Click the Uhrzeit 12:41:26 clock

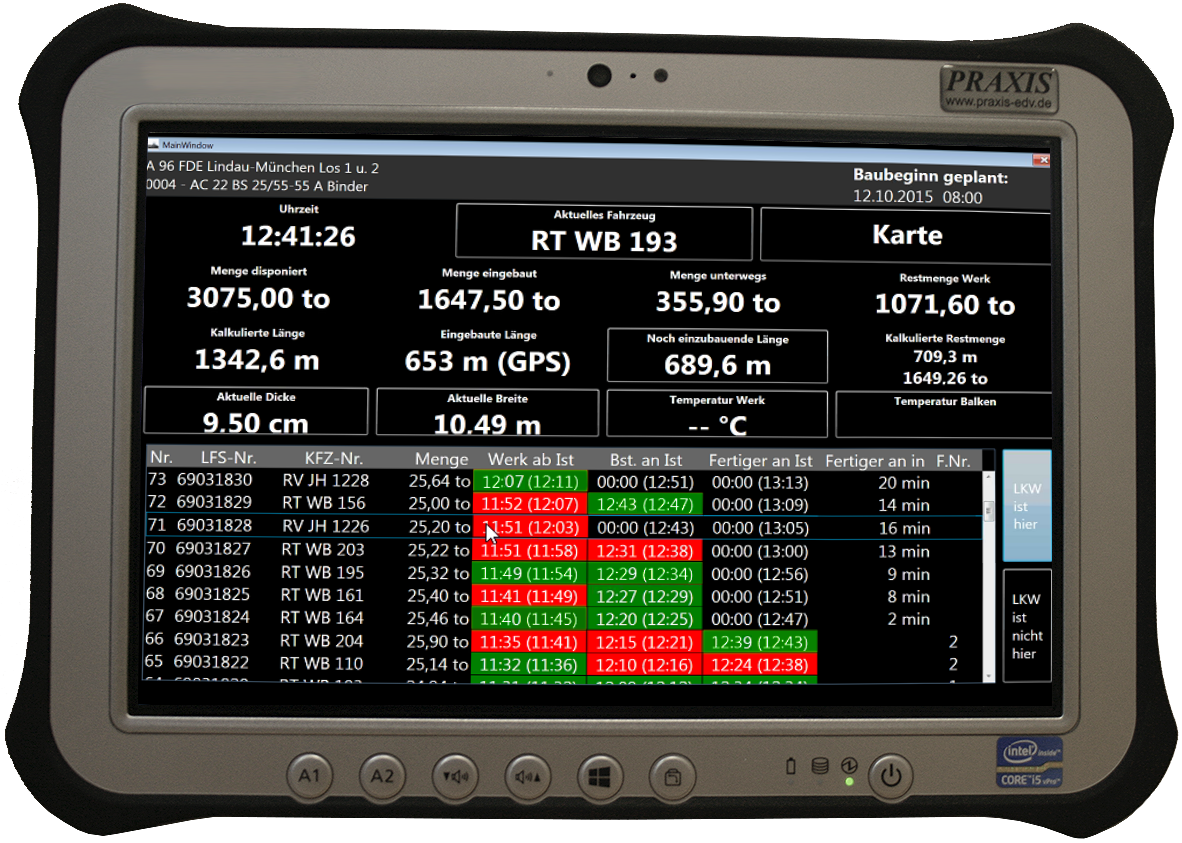pyautogui.click(x=298, y=237)
